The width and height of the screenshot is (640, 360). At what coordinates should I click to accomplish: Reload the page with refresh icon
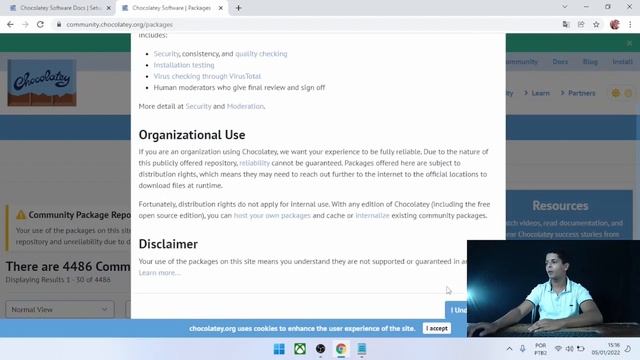tap(40, 24)
